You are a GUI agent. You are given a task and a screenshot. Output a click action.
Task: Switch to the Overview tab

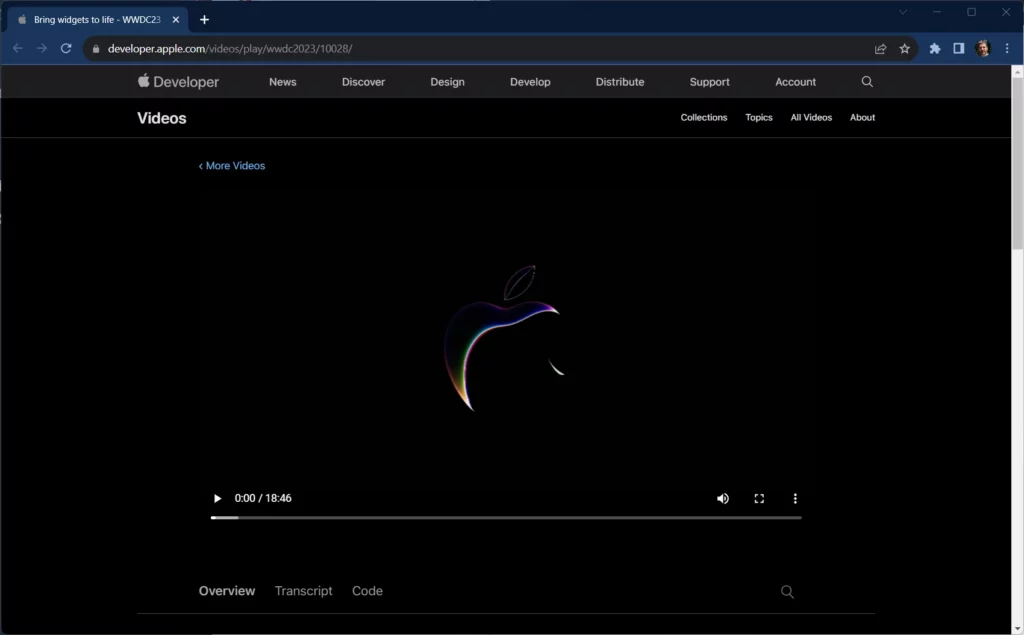click(227, 591)
